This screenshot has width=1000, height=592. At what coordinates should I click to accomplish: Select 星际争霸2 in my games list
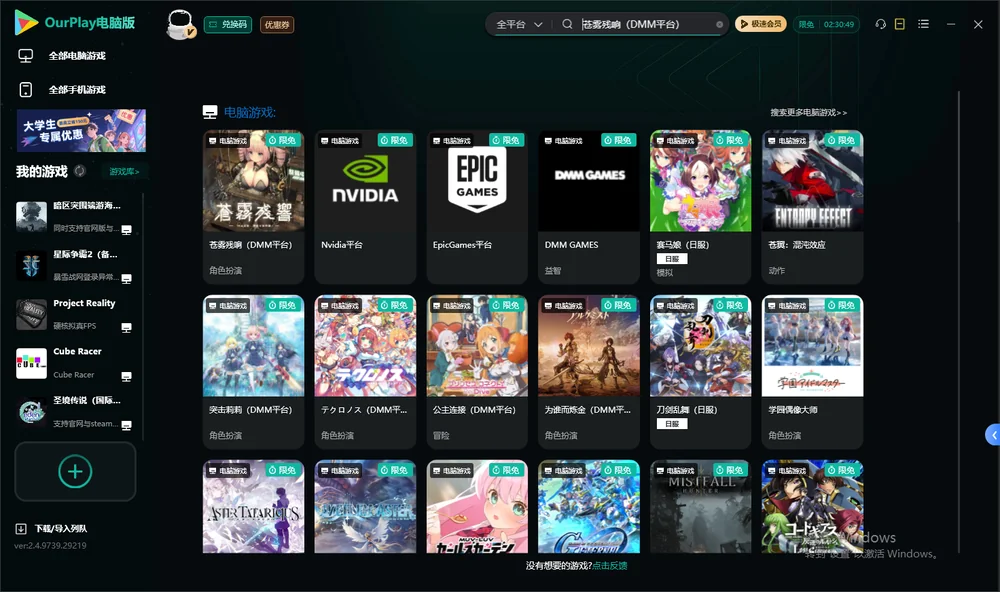coord(75,265)
